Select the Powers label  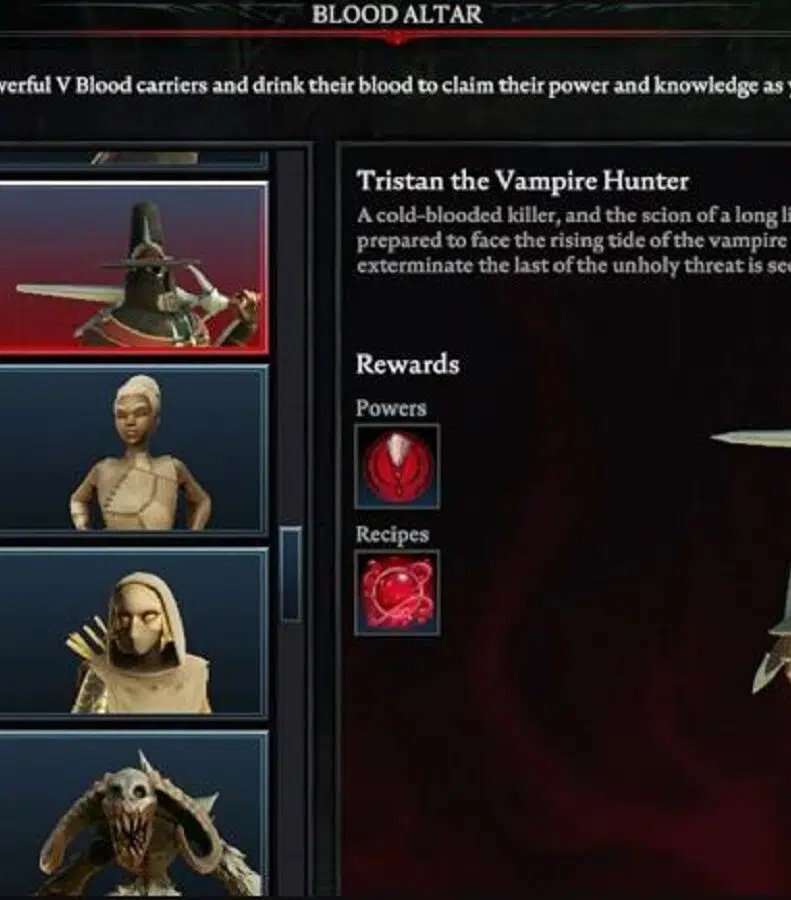(391, 408)
